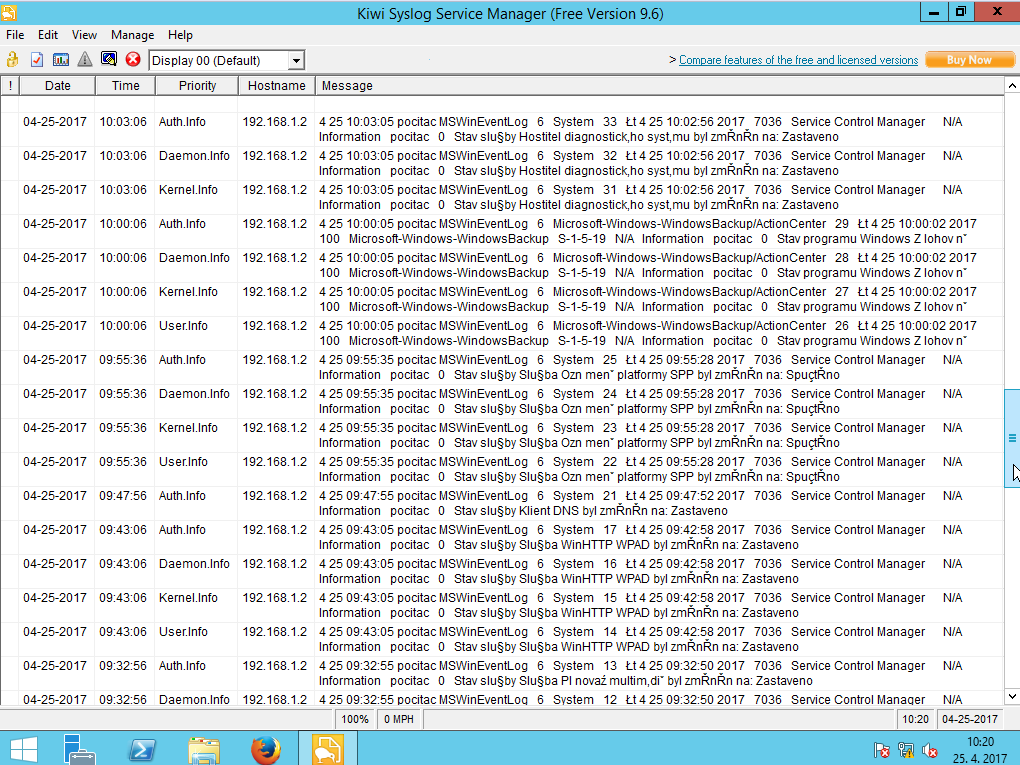Open the Display 00 (Default) dropdown
Screen dimensions: 1020x765
296,60
